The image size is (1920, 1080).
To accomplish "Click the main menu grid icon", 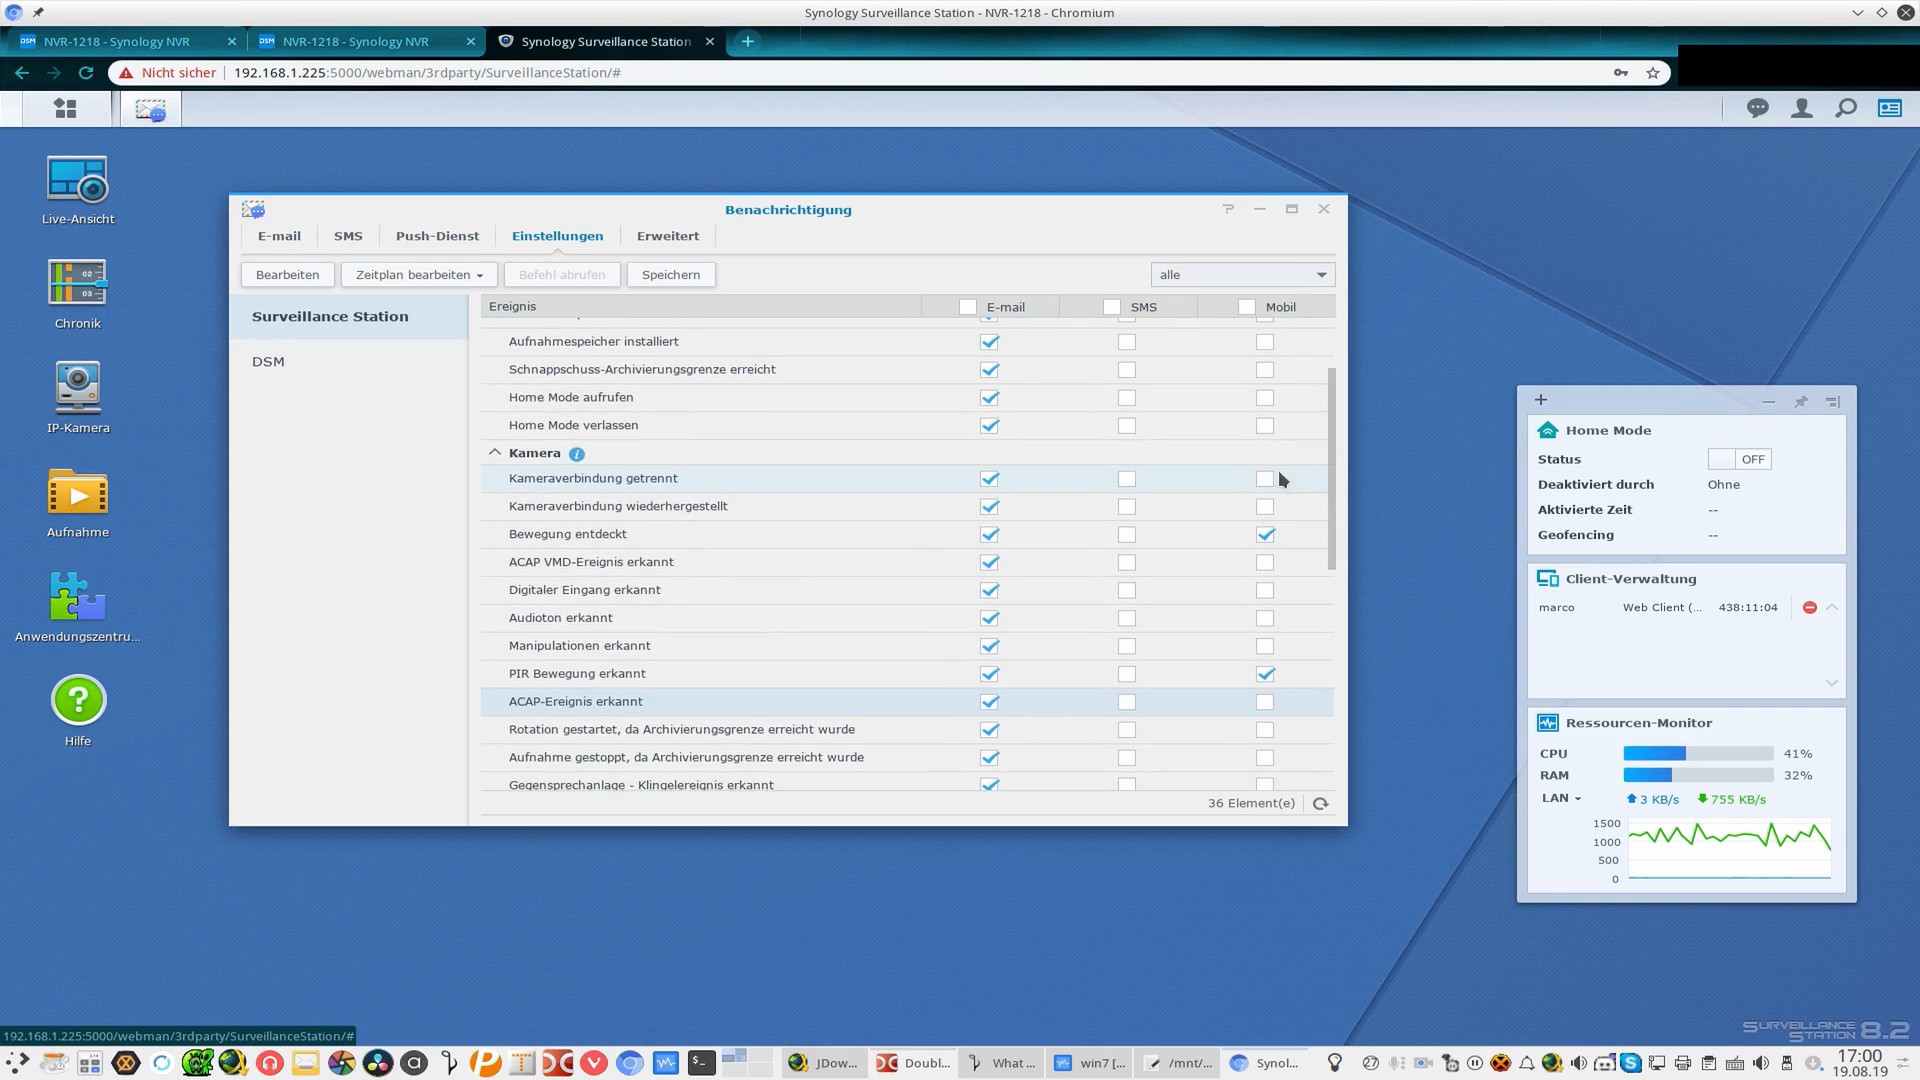I will [x=65, y=108].
